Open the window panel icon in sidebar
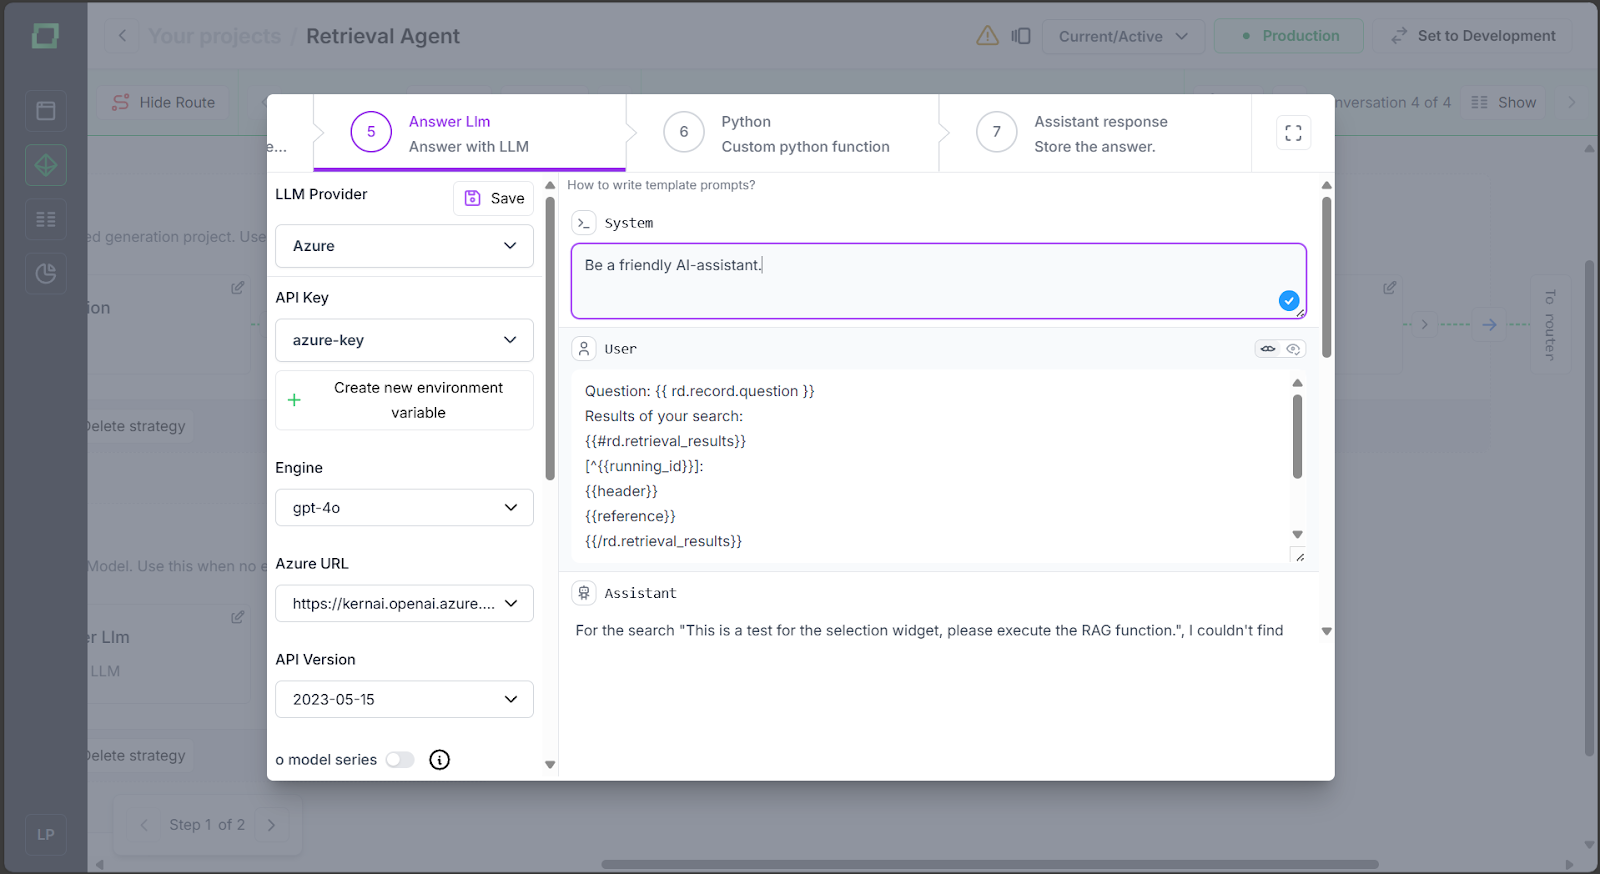Screen dimensions: 1600x874 point(46,111)
